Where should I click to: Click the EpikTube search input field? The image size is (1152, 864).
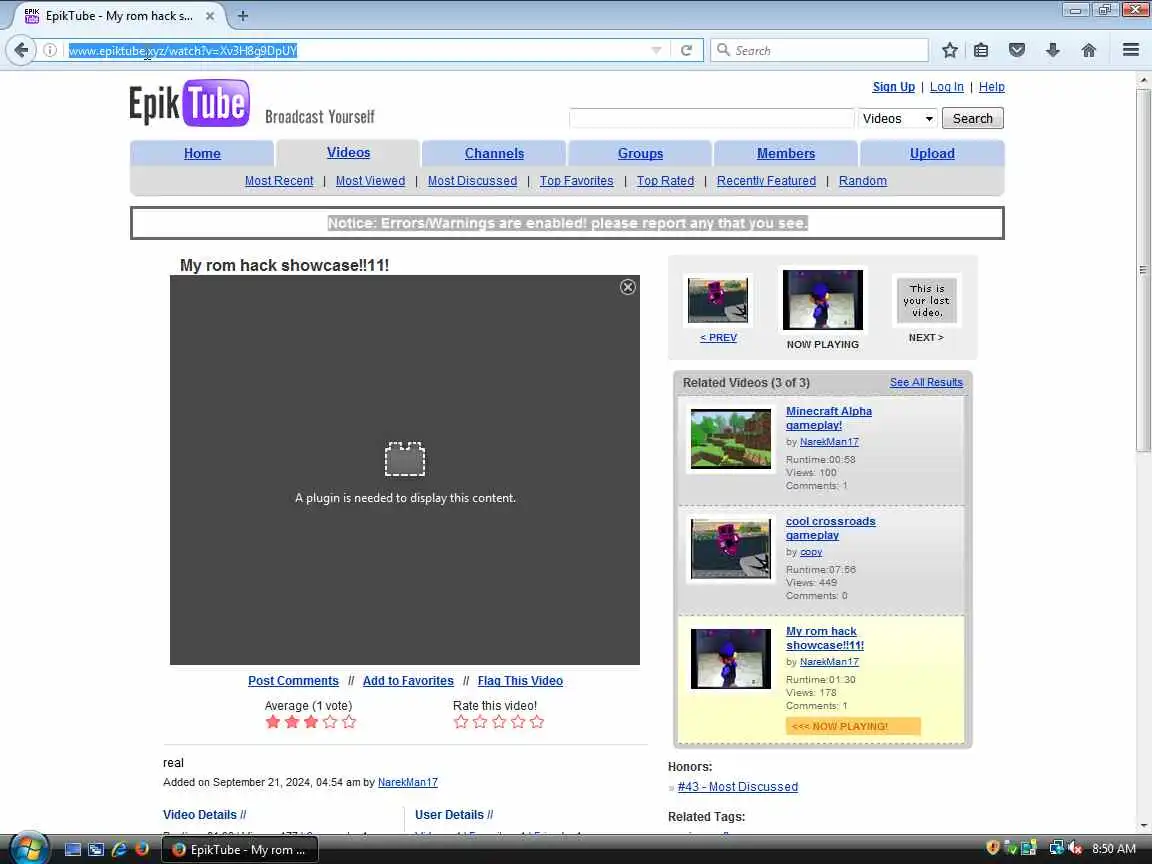coord(711,118)
